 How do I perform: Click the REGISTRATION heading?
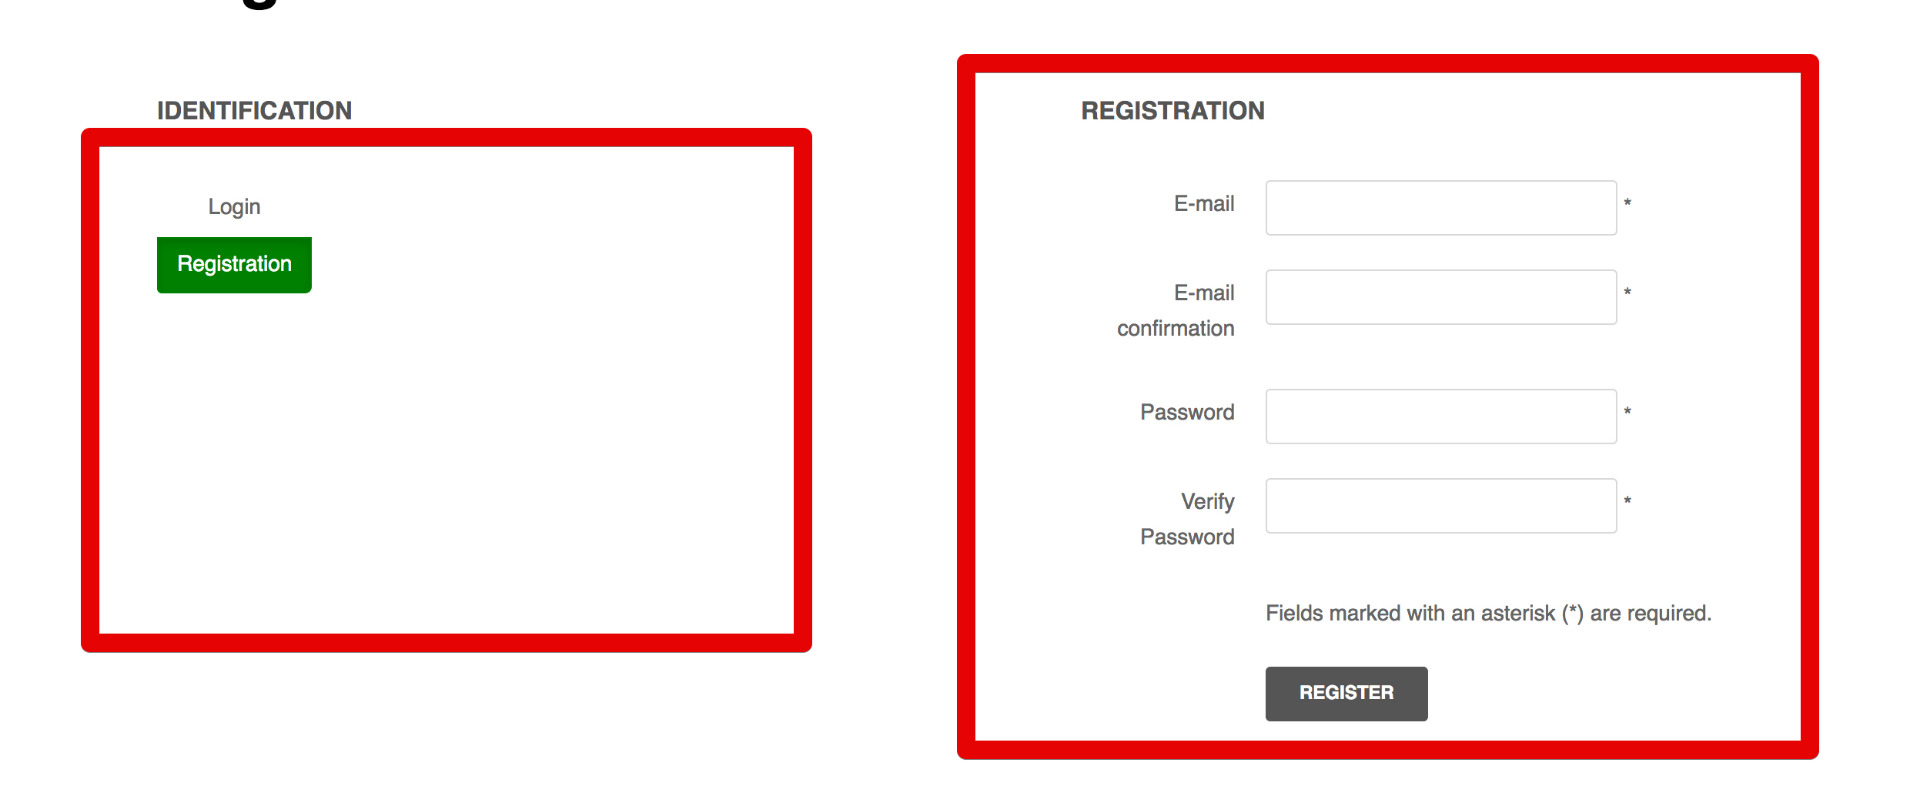click(x=1172, y=111)
